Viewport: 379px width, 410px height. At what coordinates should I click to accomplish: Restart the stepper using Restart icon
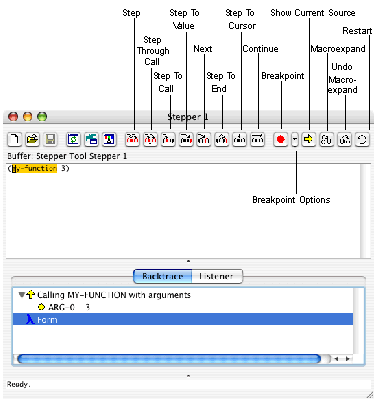[362, 139]
